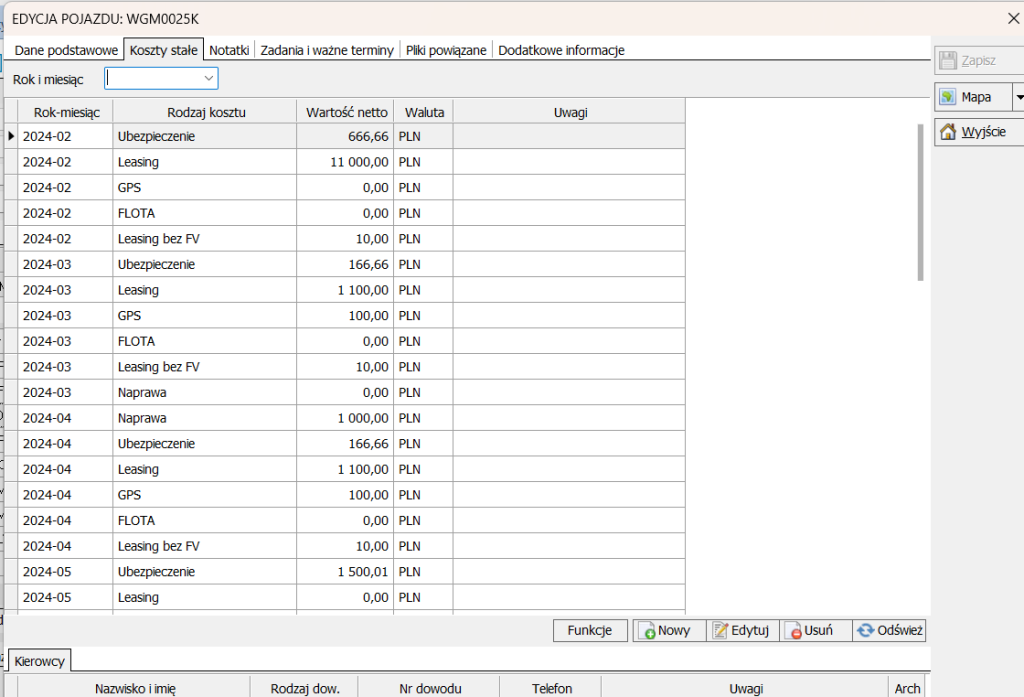Close the Edycja pojazdu window
This screenshot has height=697, width=1024.
1011,16
